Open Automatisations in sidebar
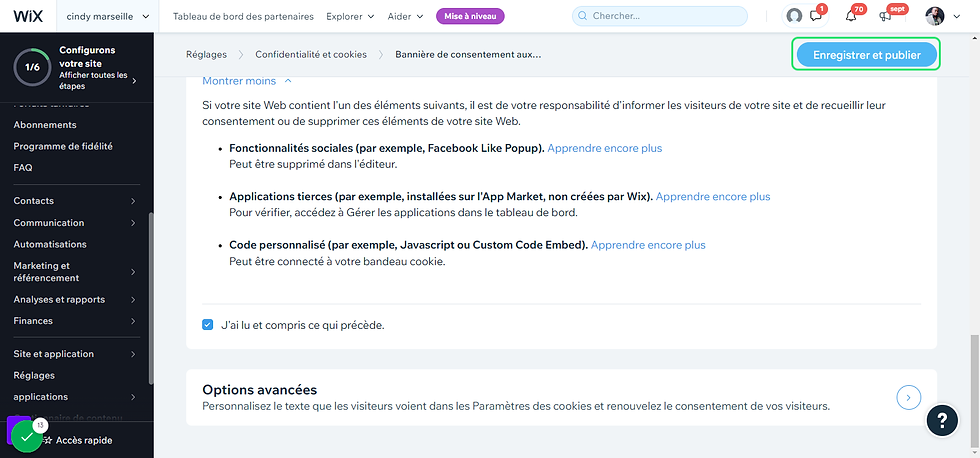 (50, 244)
